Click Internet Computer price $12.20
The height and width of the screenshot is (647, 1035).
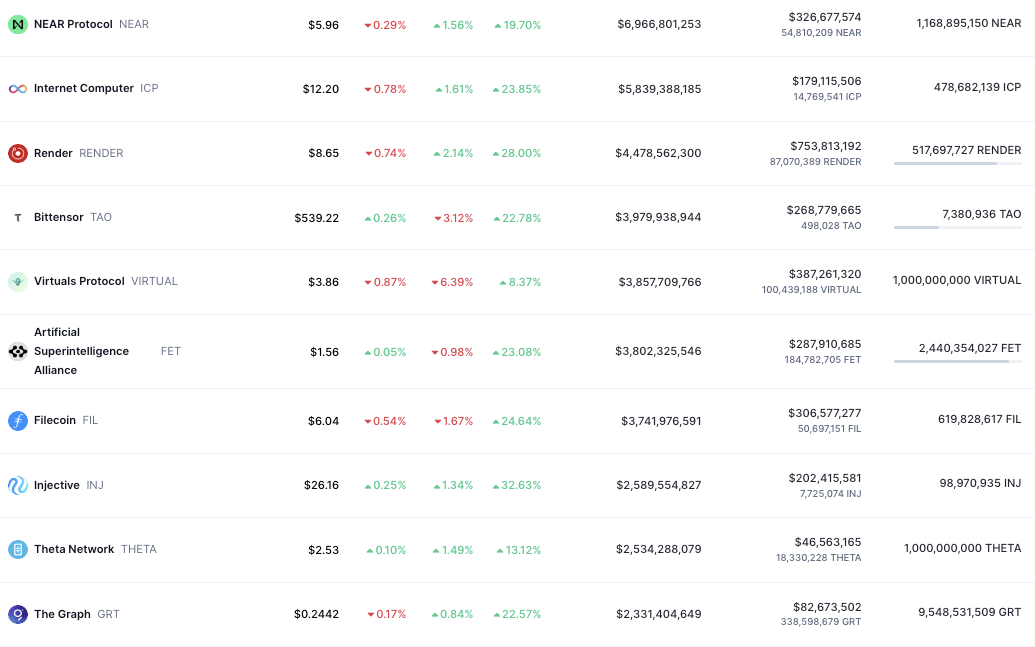pos(321,89)
